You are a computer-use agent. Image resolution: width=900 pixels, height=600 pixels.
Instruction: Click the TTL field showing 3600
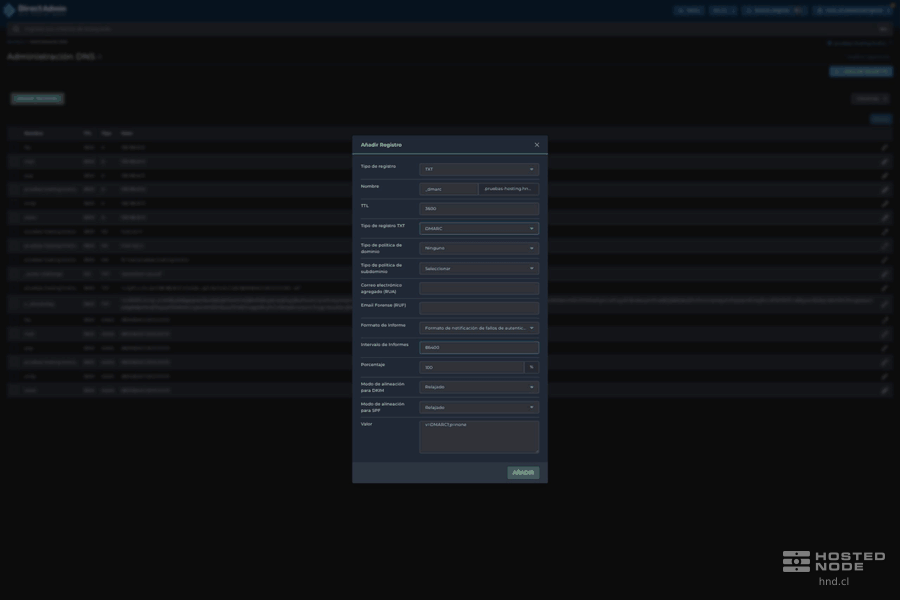click(479, 208)
